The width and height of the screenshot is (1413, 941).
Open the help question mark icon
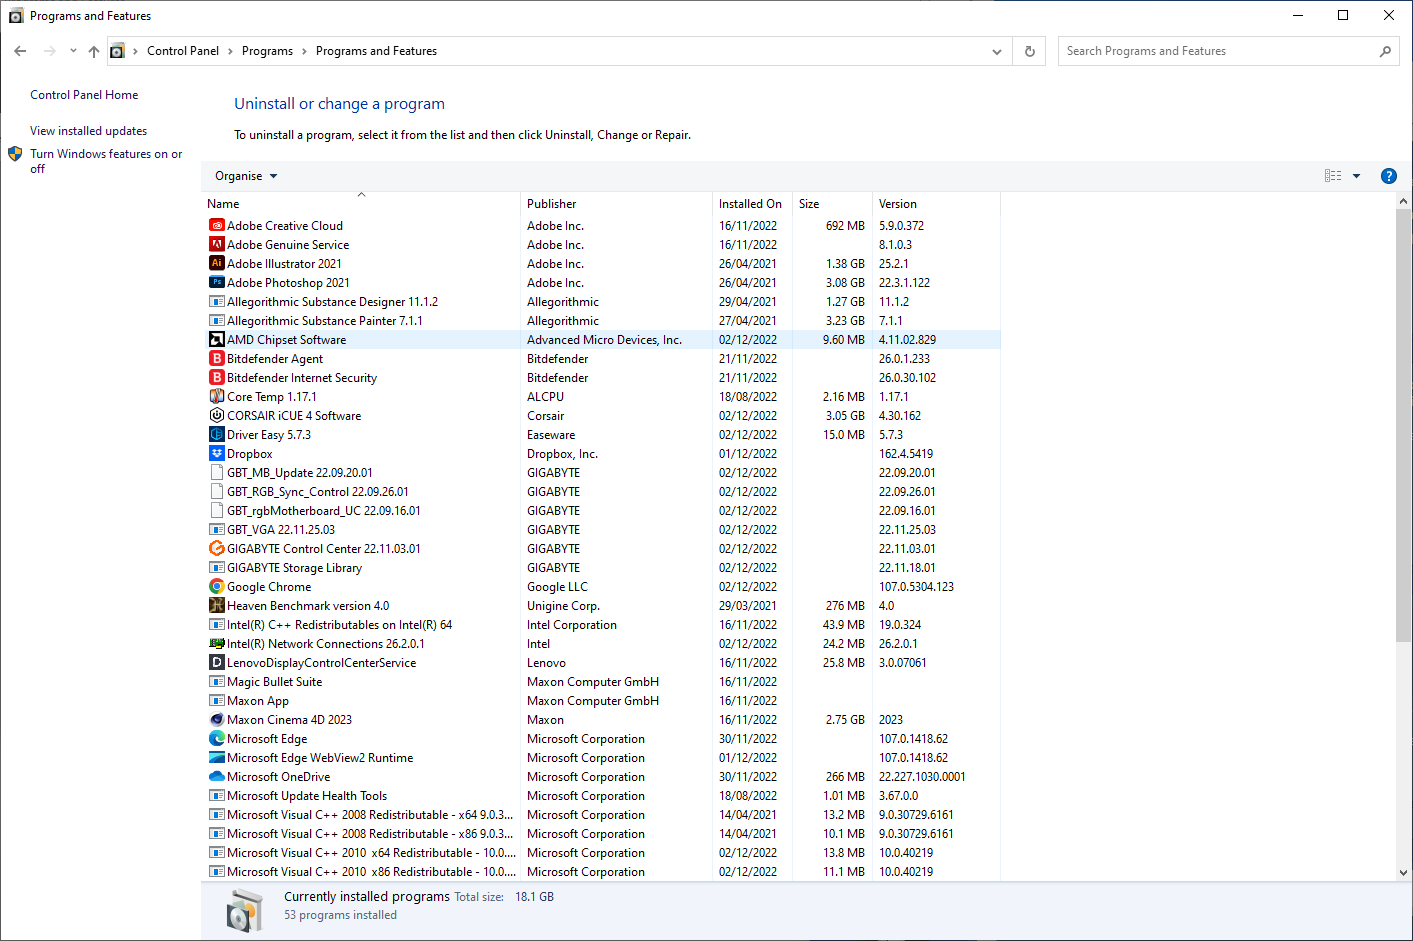(1388, 176)
